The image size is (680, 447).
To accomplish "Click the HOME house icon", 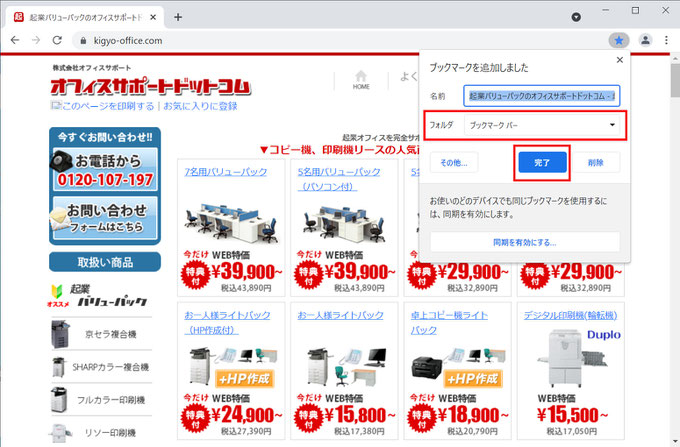I will click(361, 80).
